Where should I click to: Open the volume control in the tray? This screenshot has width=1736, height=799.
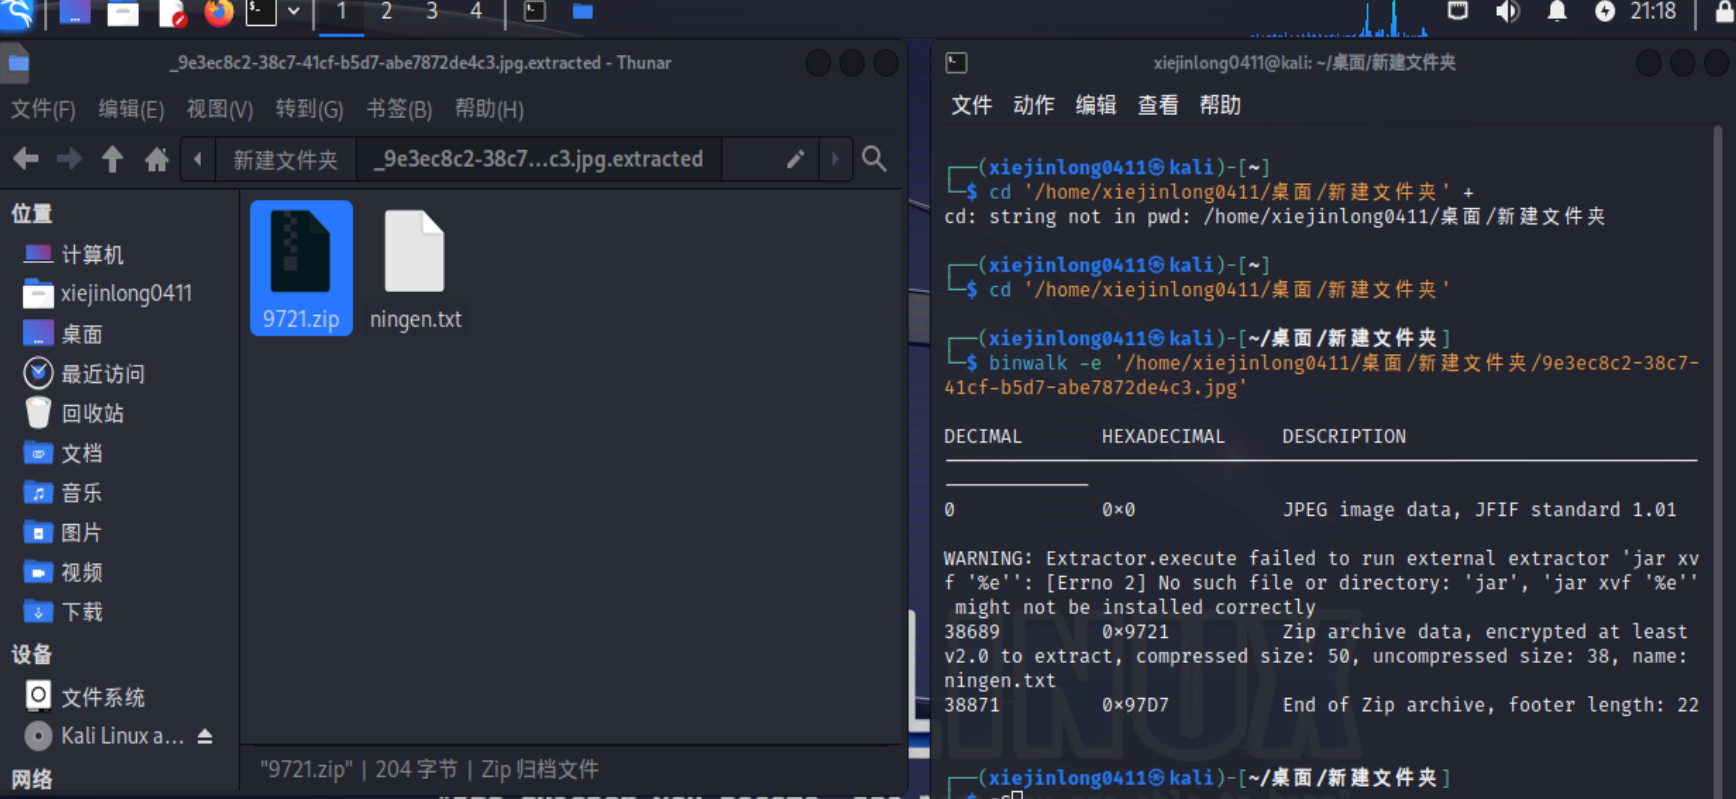[x=1507, y=12]
